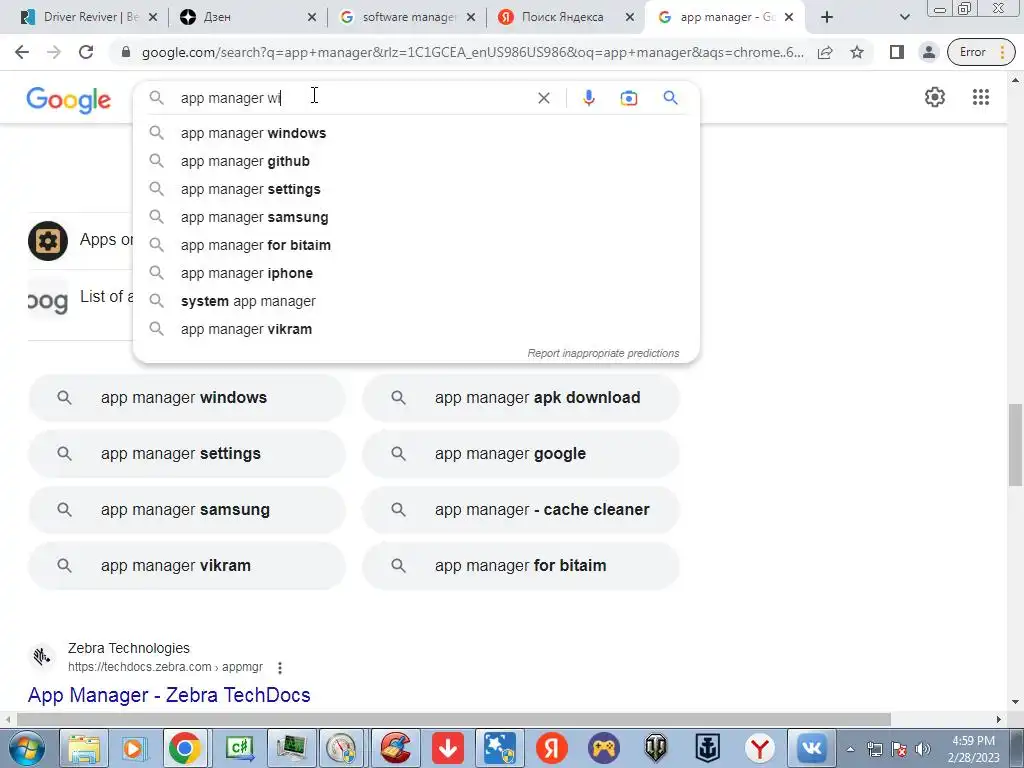Click related search app manager google
The width and height of the screenshot is (1024, 768).
tap(520, 454)
